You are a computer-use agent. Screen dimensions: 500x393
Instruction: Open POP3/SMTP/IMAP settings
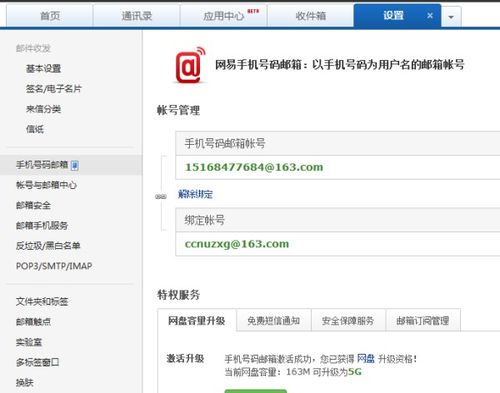pos(54,266)
